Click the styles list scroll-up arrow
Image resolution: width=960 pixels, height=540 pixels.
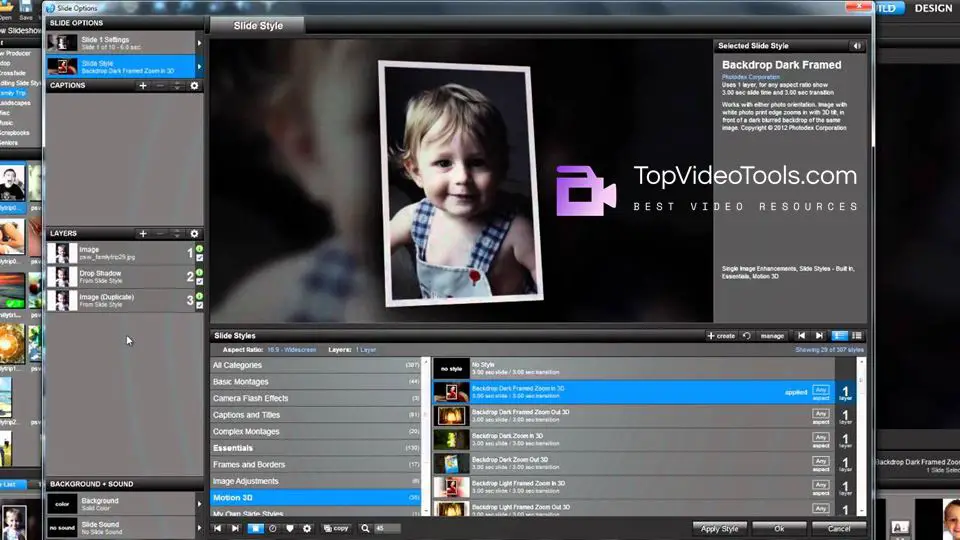point(861,362)
